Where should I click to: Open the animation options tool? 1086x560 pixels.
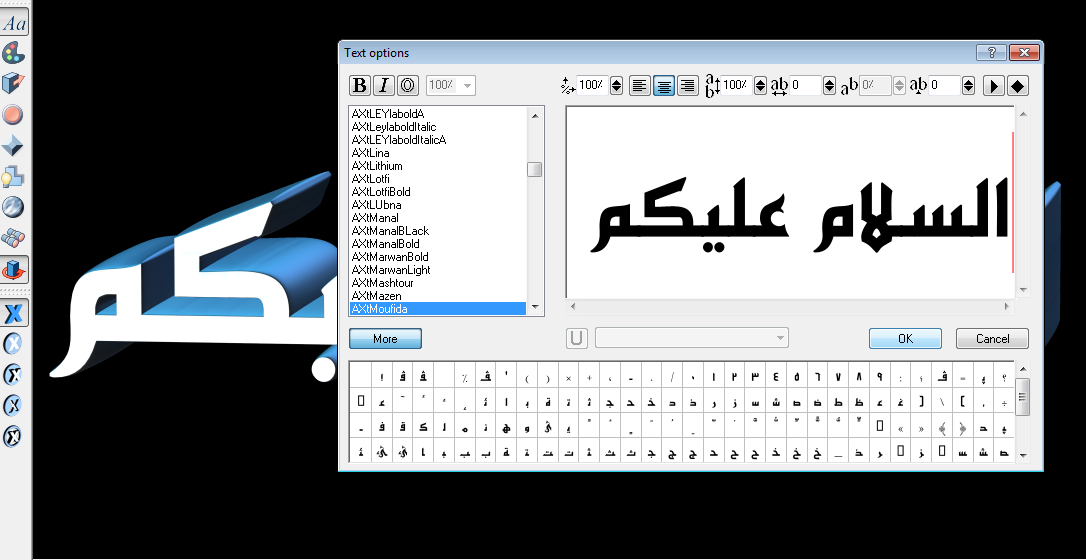(x=13, y=208)
